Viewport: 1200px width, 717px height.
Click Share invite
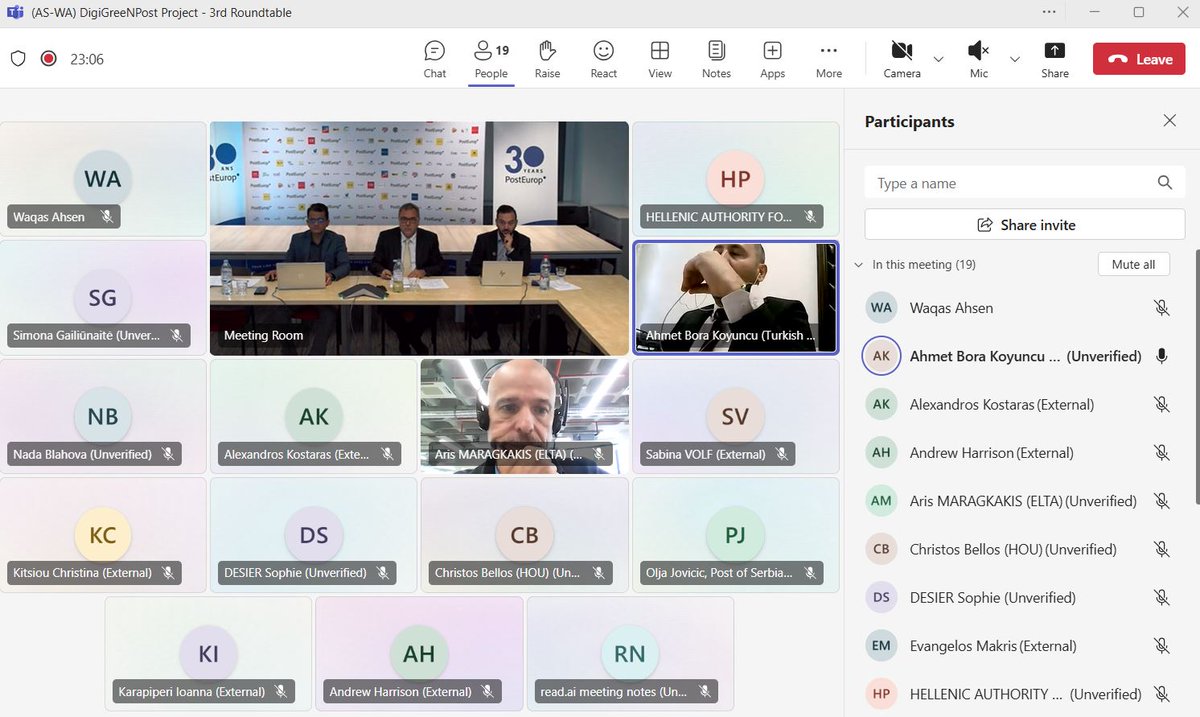[1023, 224]
